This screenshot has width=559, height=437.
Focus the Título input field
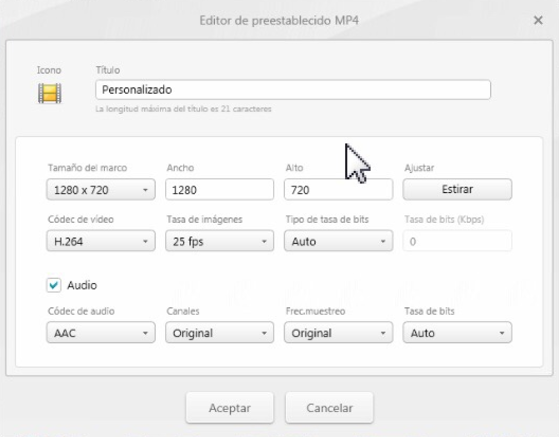293,90
